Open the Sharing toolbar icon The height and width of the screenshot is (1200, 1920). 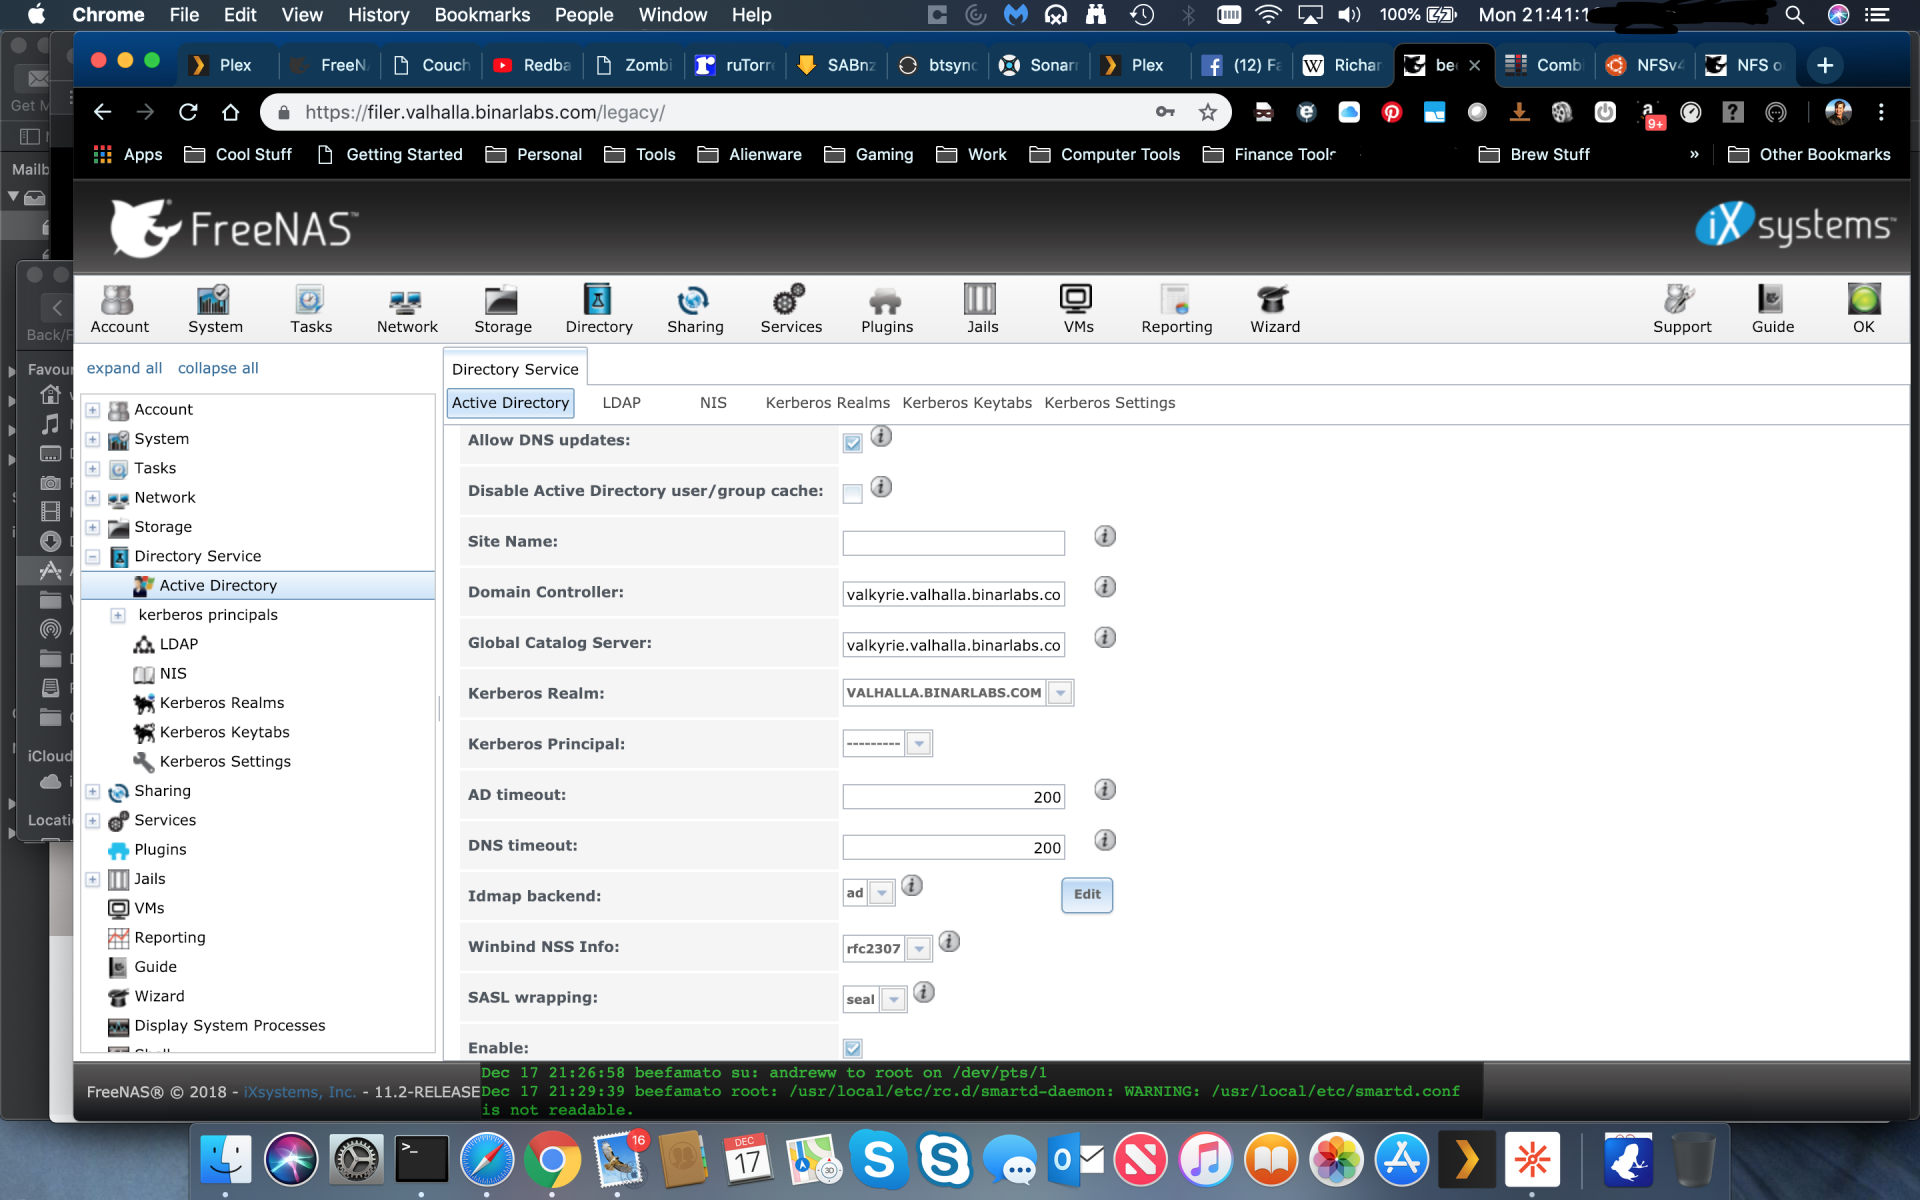click(695, 309)
